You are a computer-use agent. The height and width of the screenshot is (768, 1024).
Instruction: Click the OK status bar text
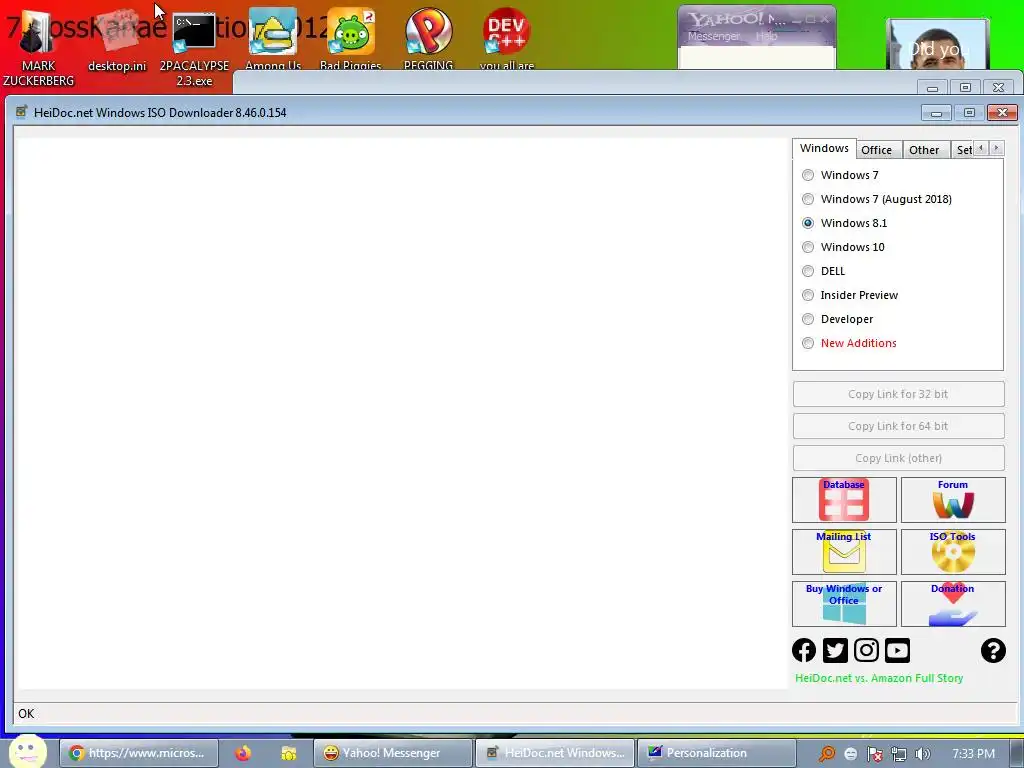click(x=26, y=714)
